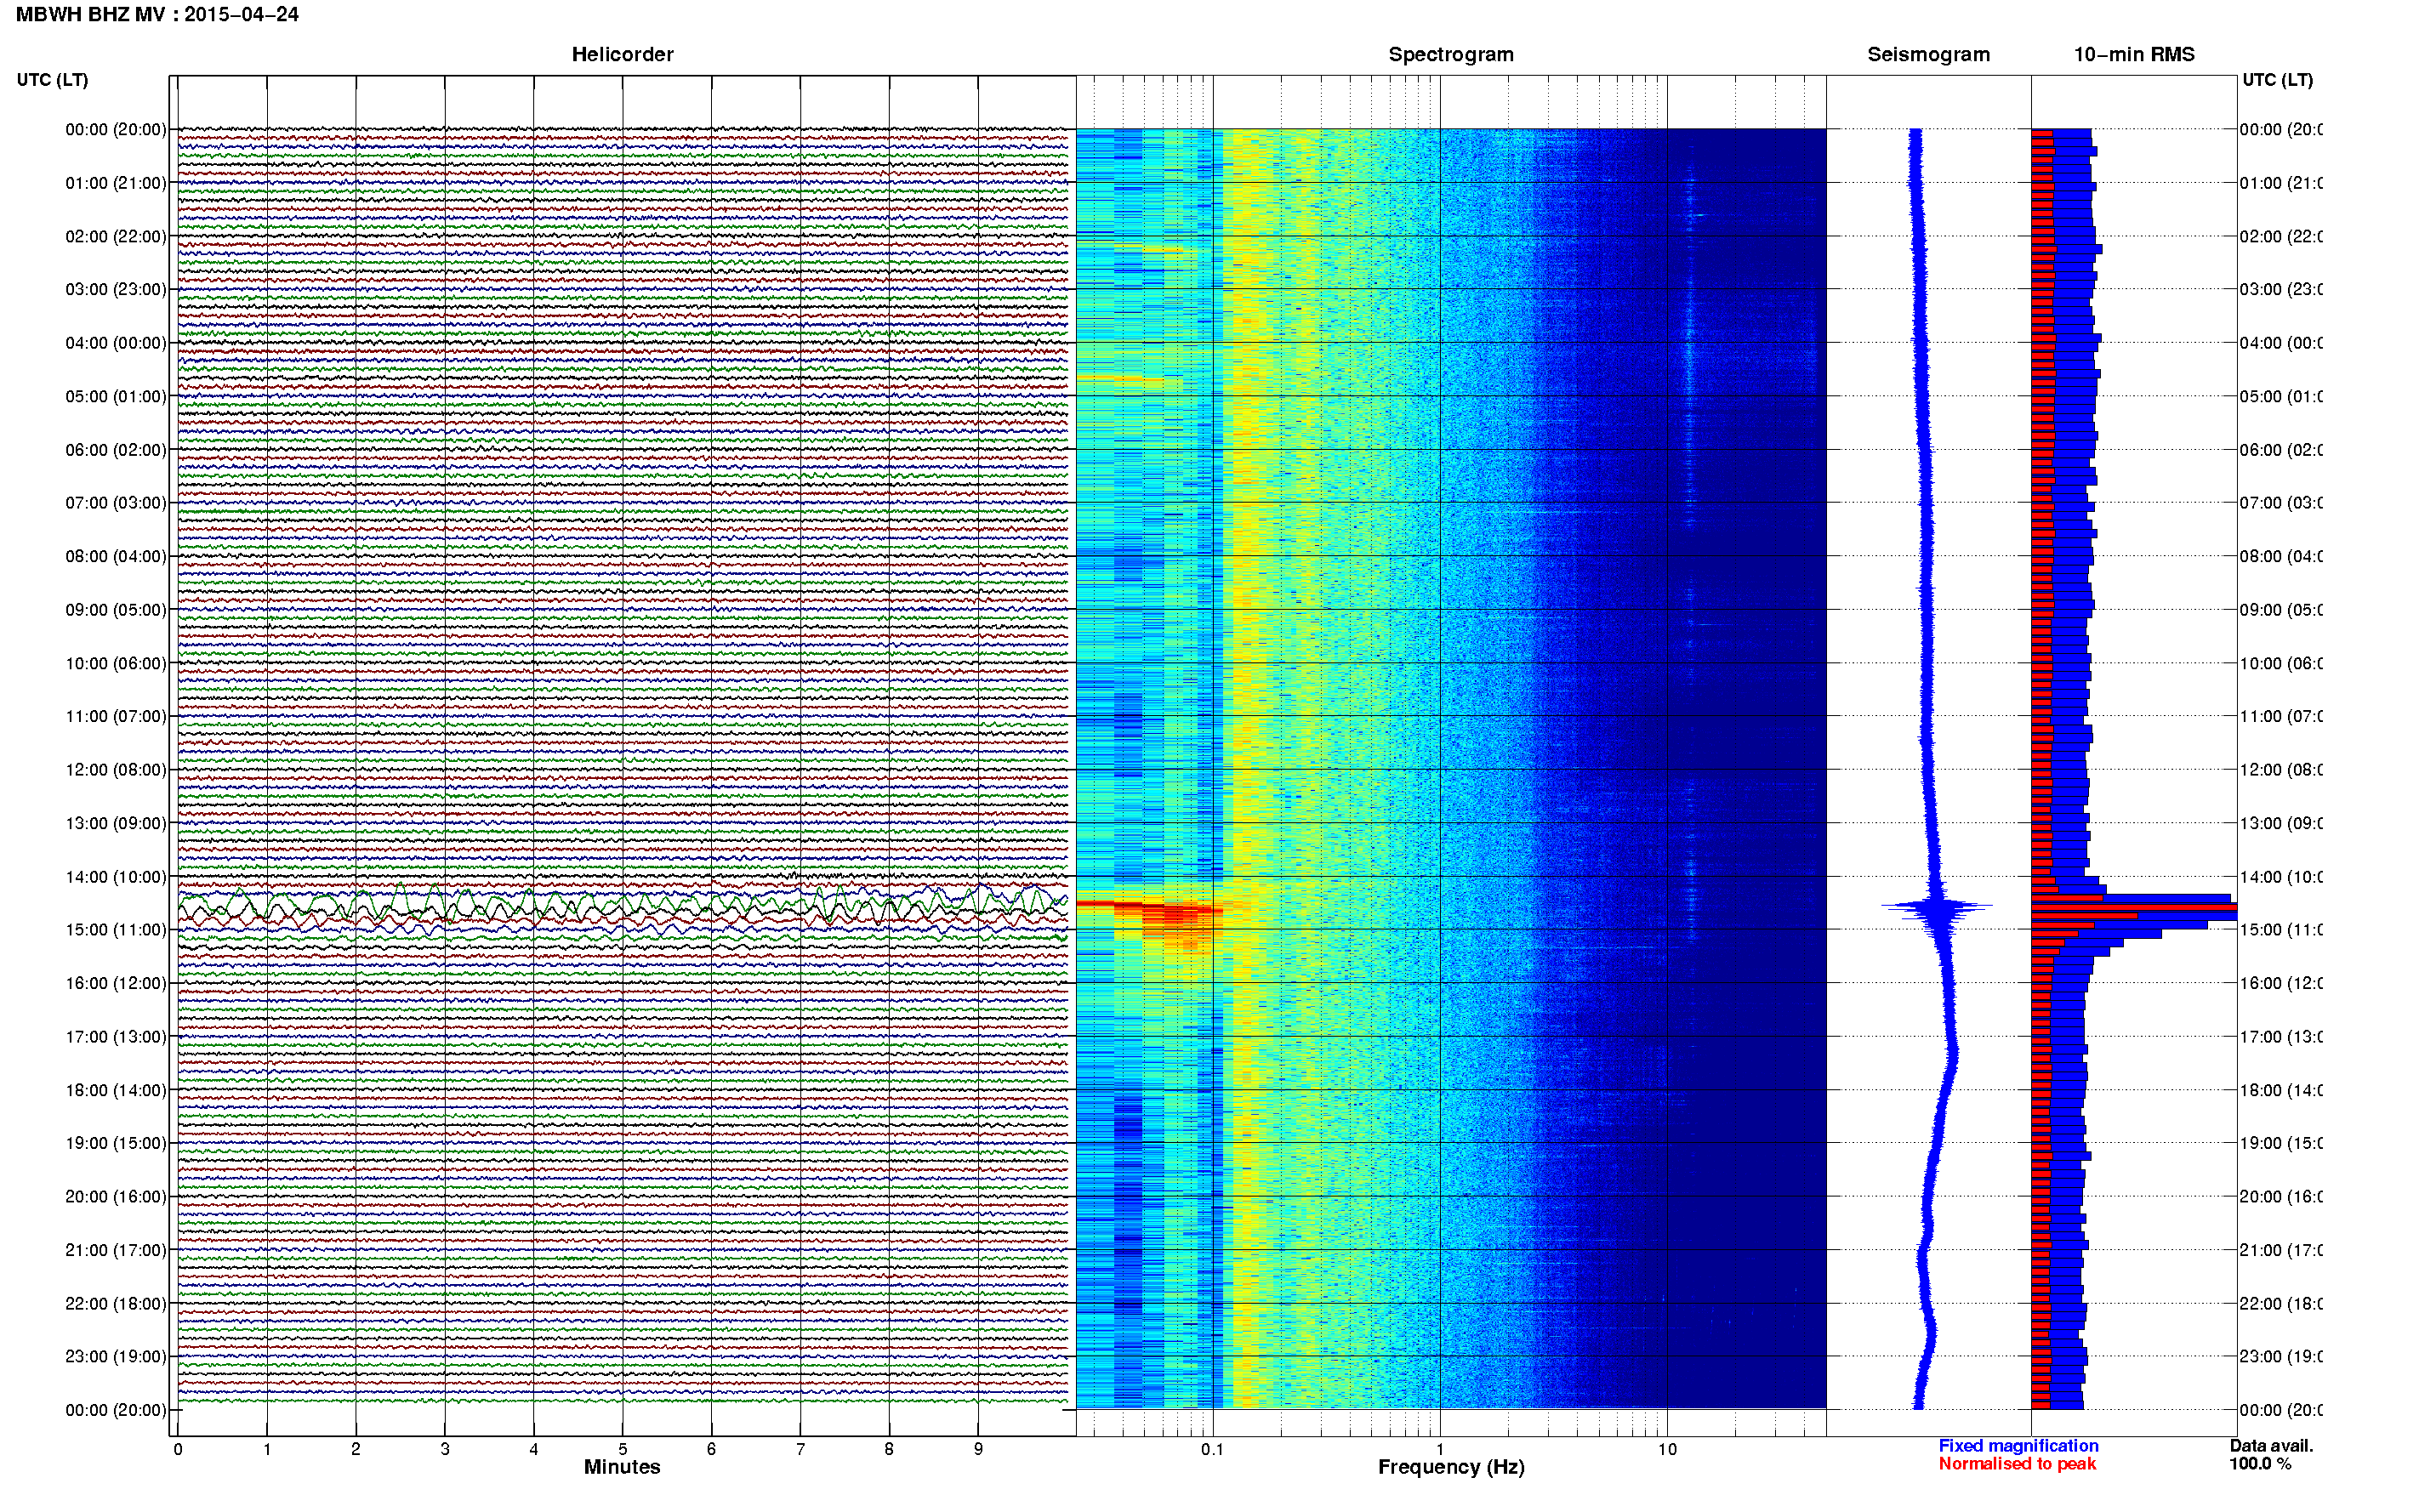Click the left time label '06:00 (02:00)'
The width and height of the screenshot is (2419, 1512).
tap(116, 449)
